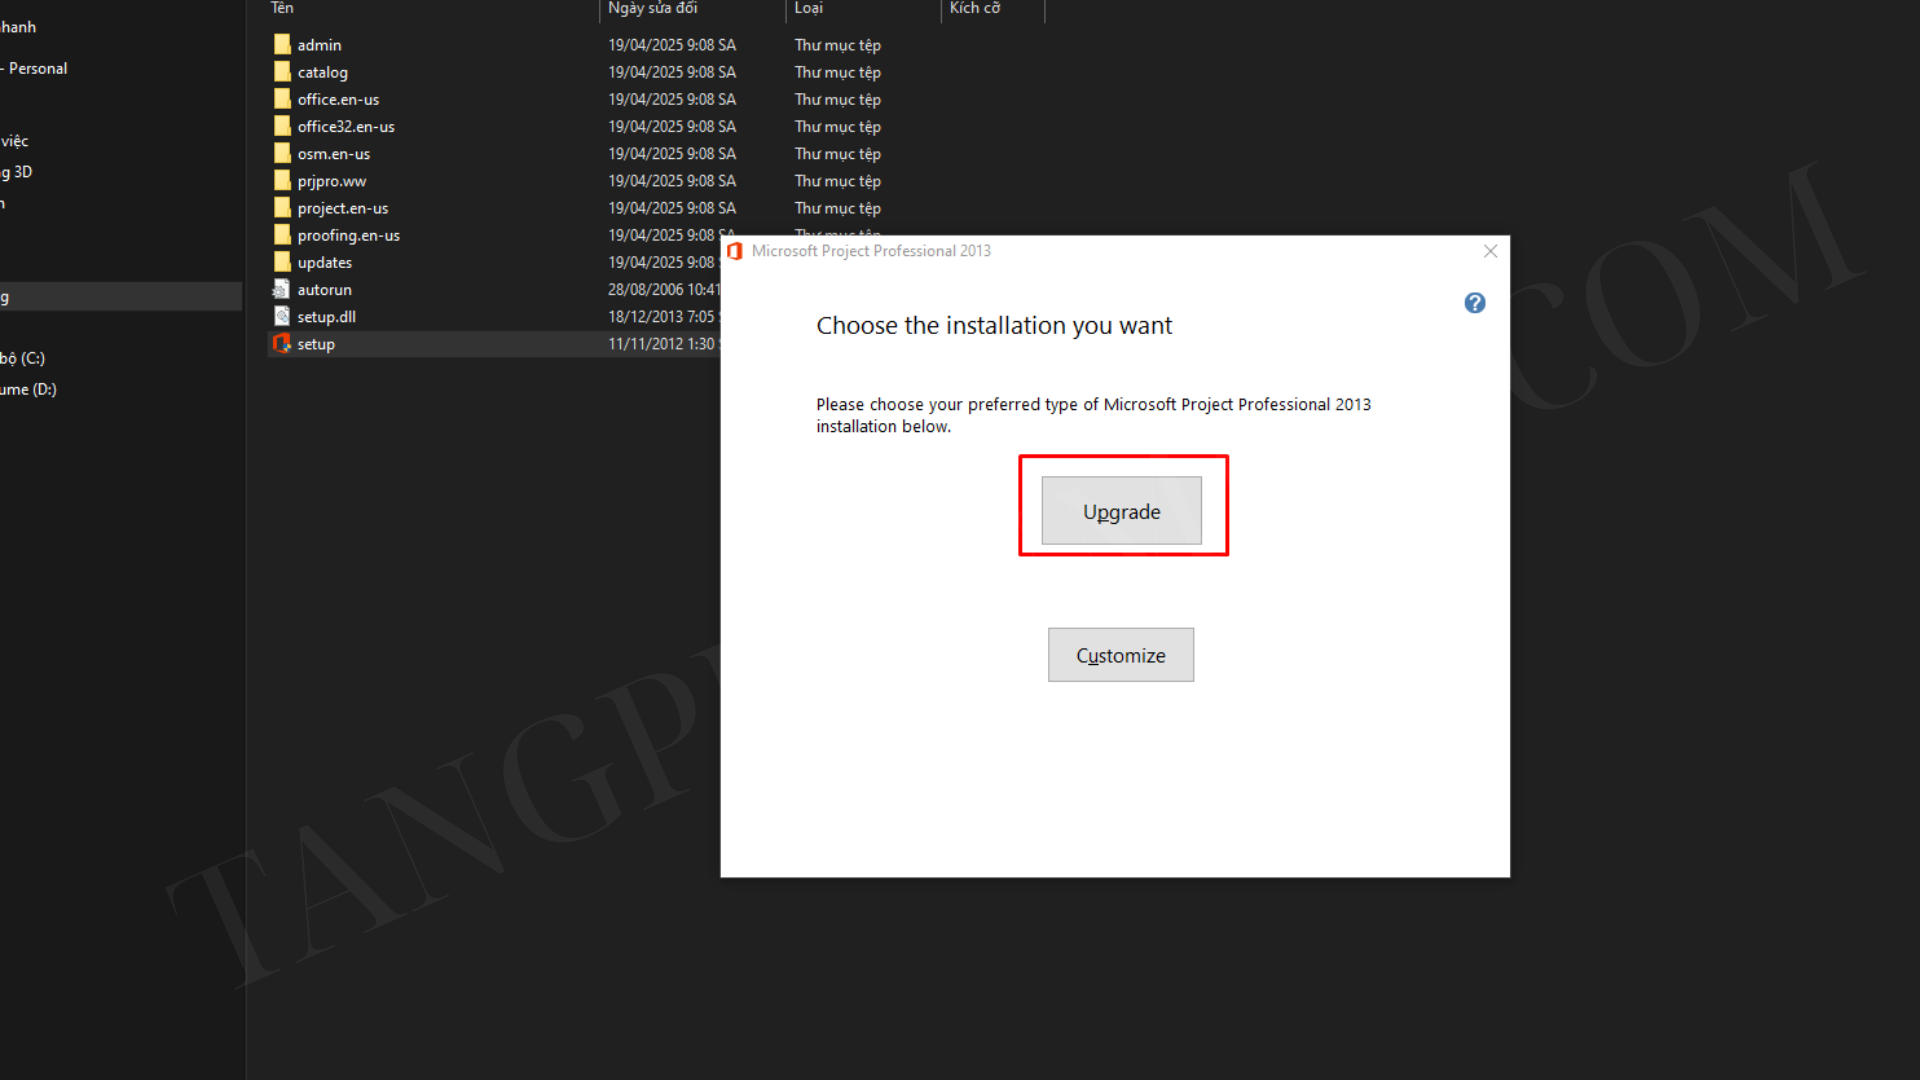Open the (D:) volume in sidebar
This screenshot has width=1920, height=1080.
tap(29, 389)
